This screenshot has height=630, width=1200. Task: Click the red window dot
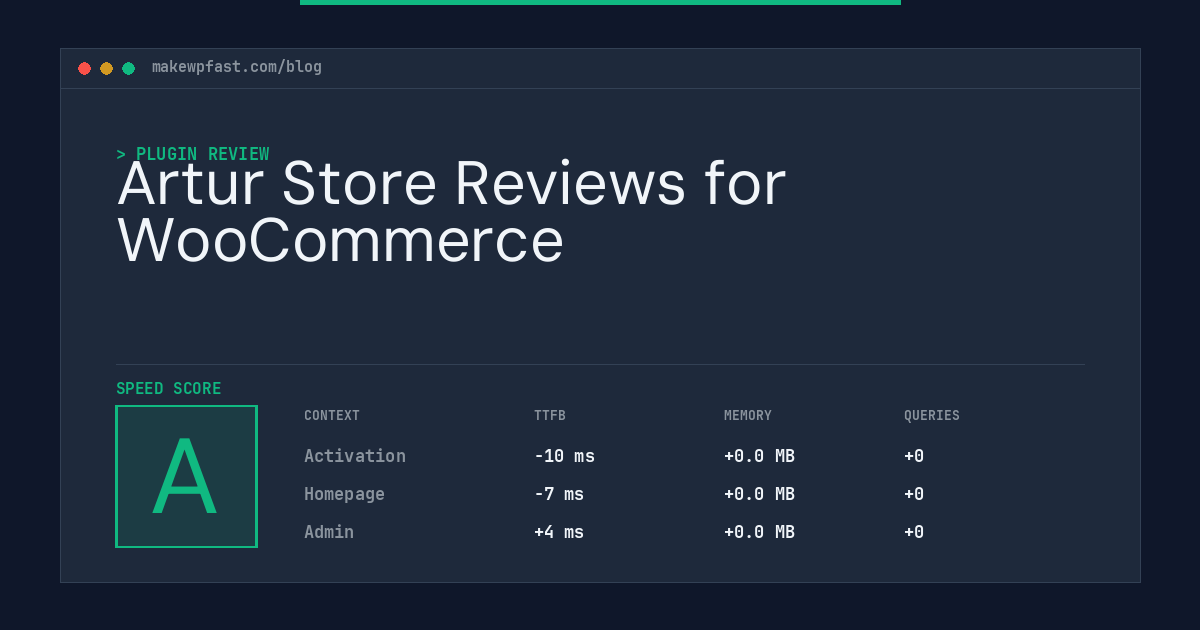[x=84, y=68]
